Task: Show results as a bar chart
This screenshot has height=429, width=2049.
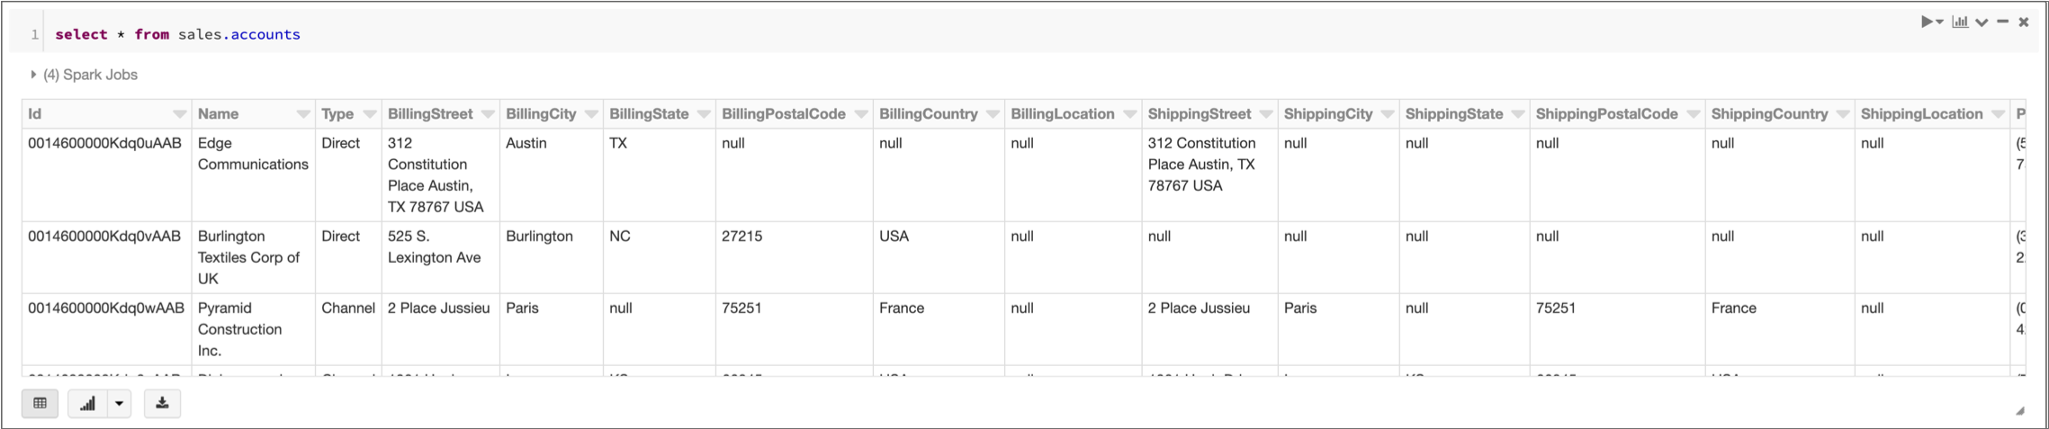Action: click(88, 404)
